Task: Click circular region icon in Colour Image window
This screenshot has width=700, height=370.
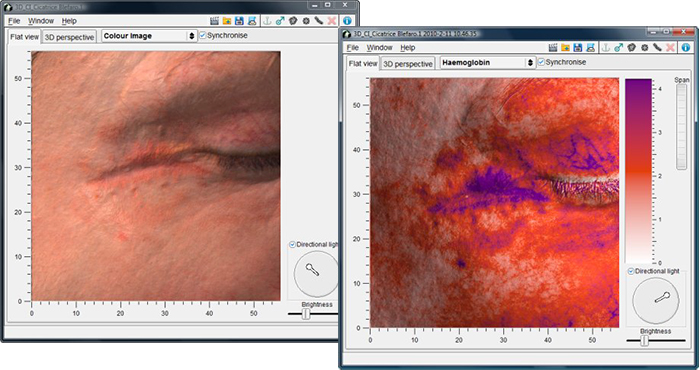Action: [306, 21]
